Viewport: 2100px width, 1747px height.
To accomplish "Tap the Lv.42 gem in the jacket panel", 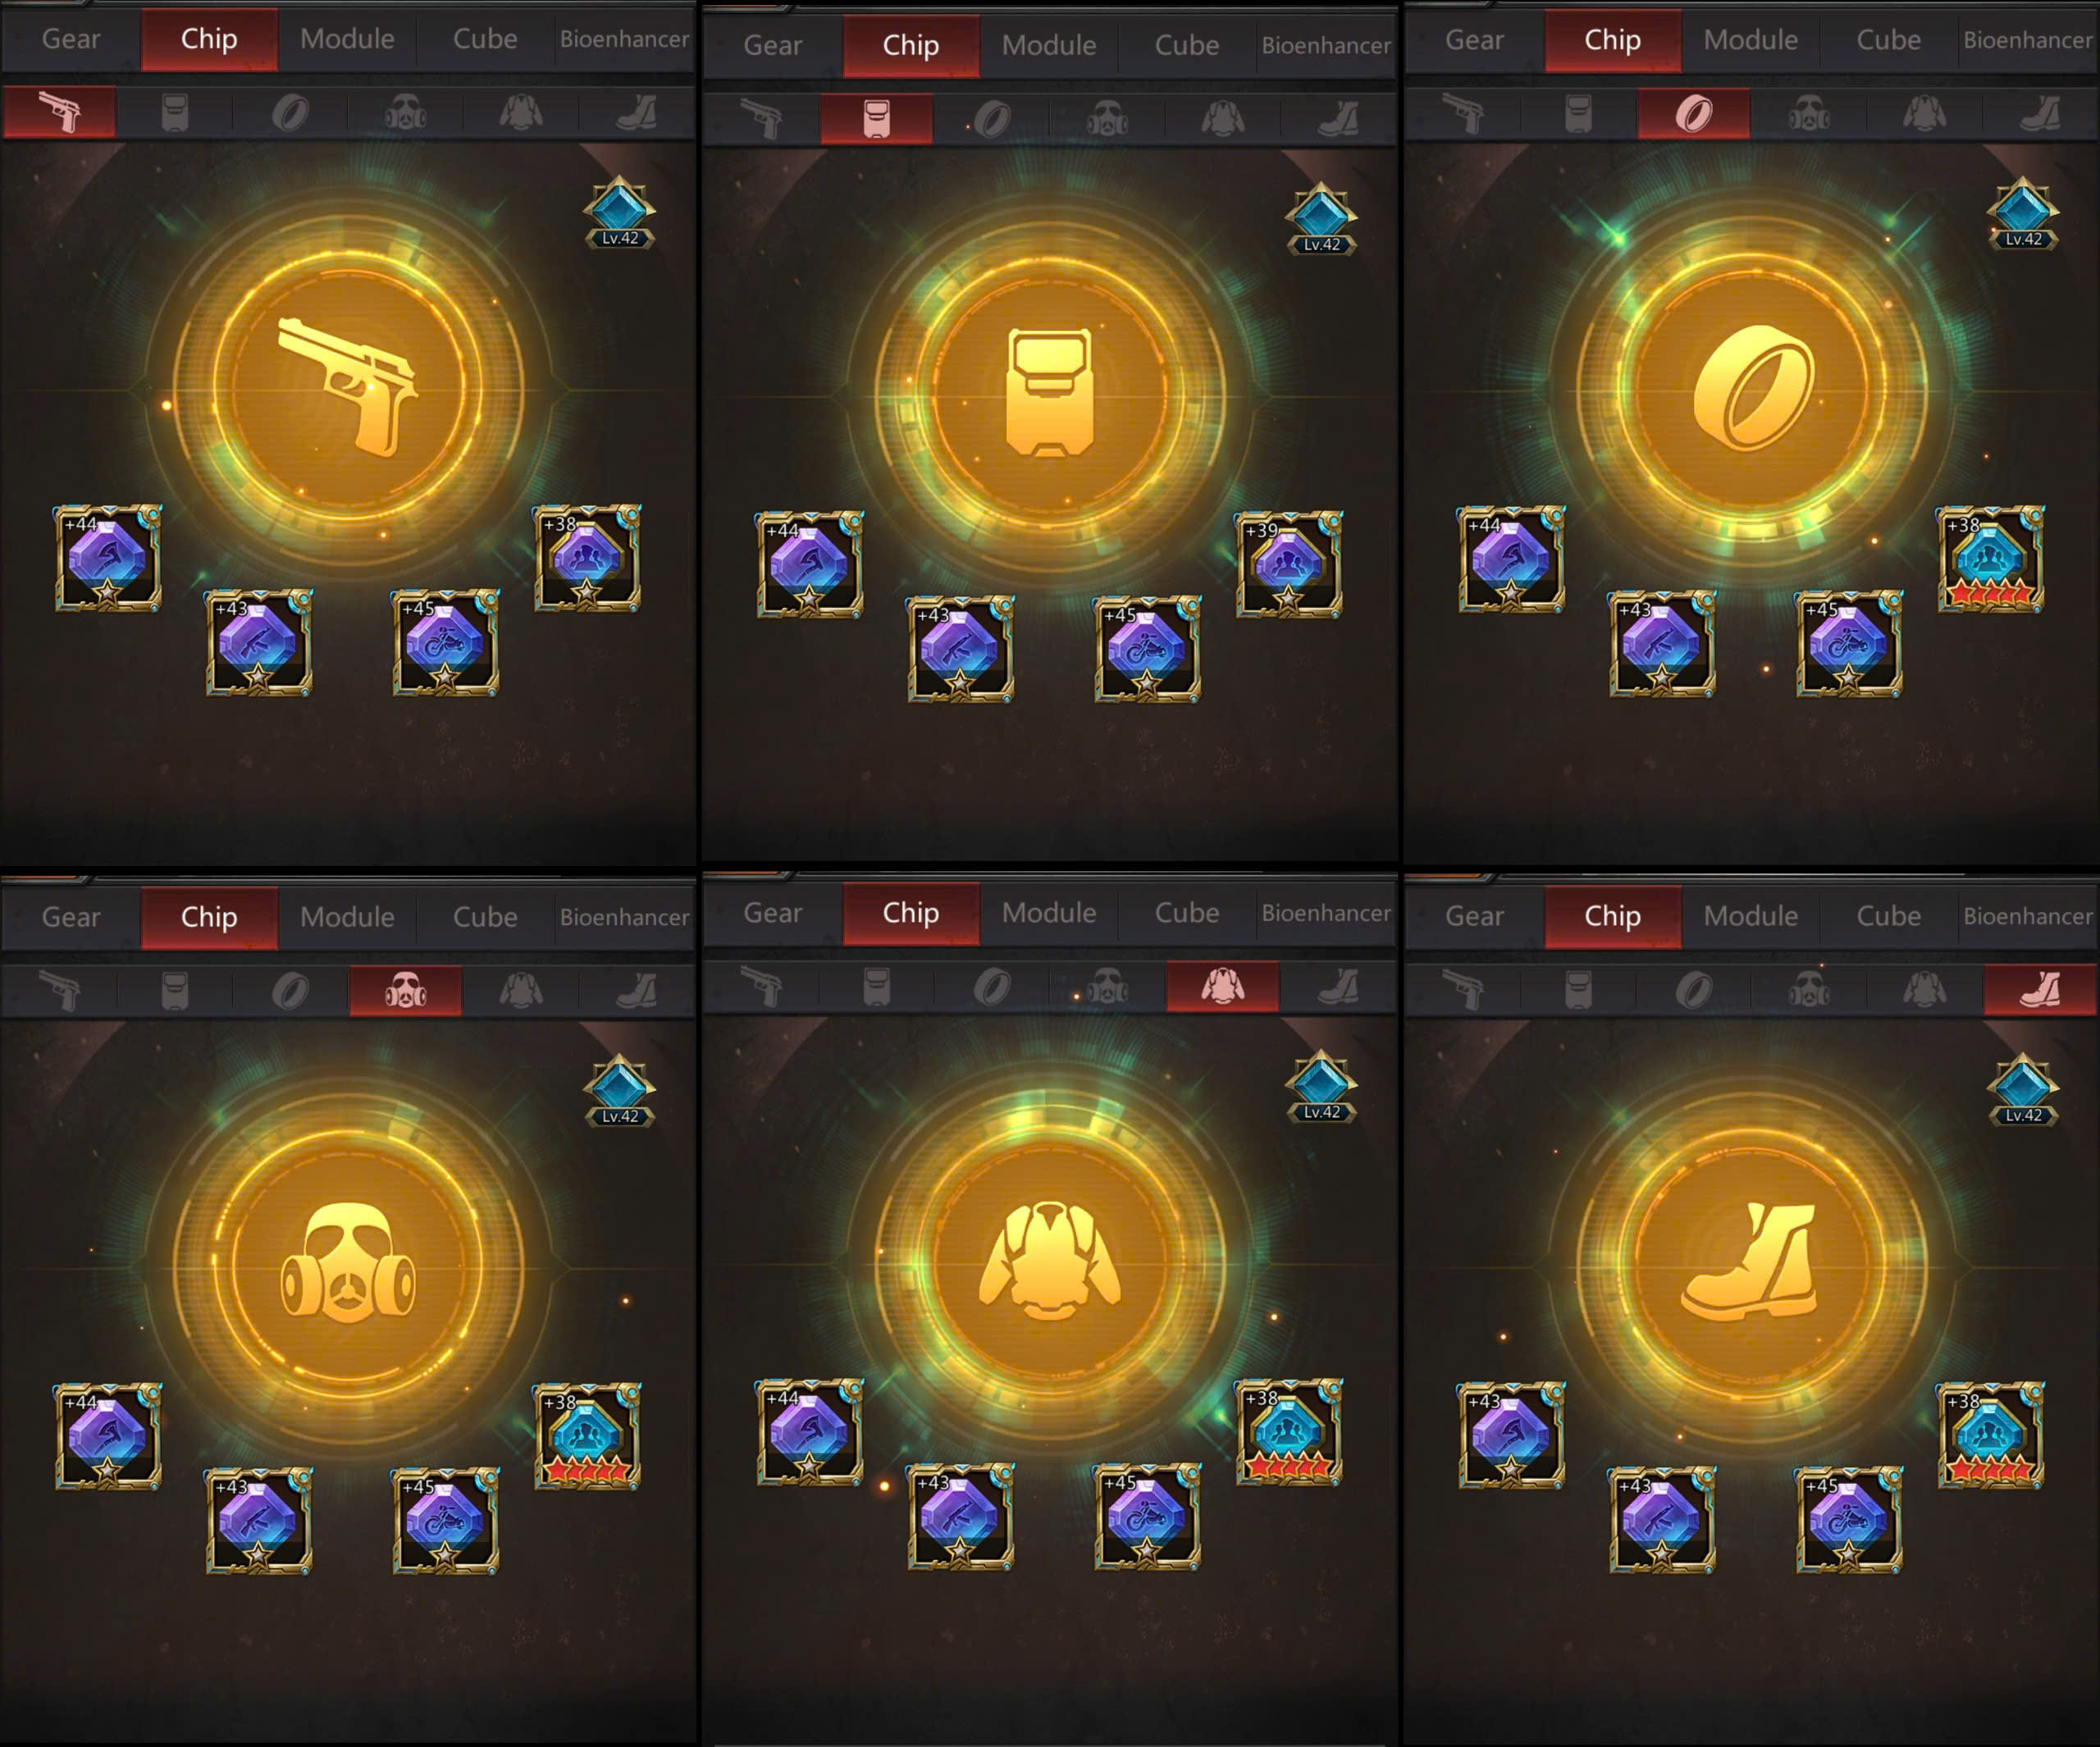I will coord(1321,1086).
